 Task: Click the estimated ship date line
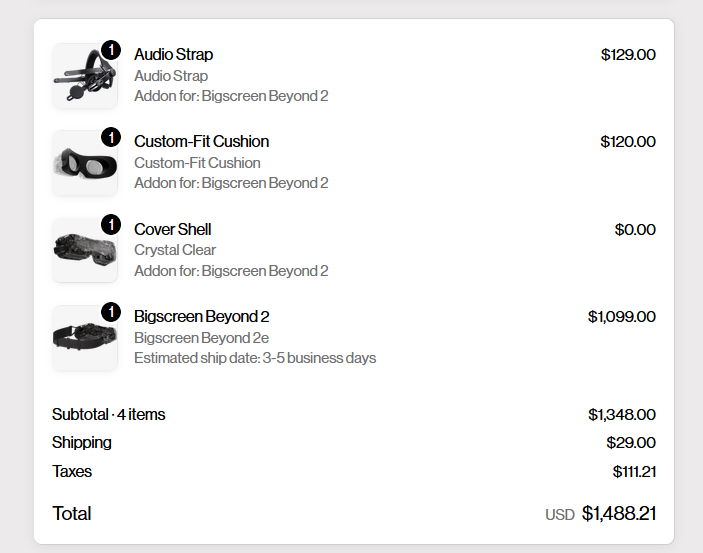coord(255,358)
